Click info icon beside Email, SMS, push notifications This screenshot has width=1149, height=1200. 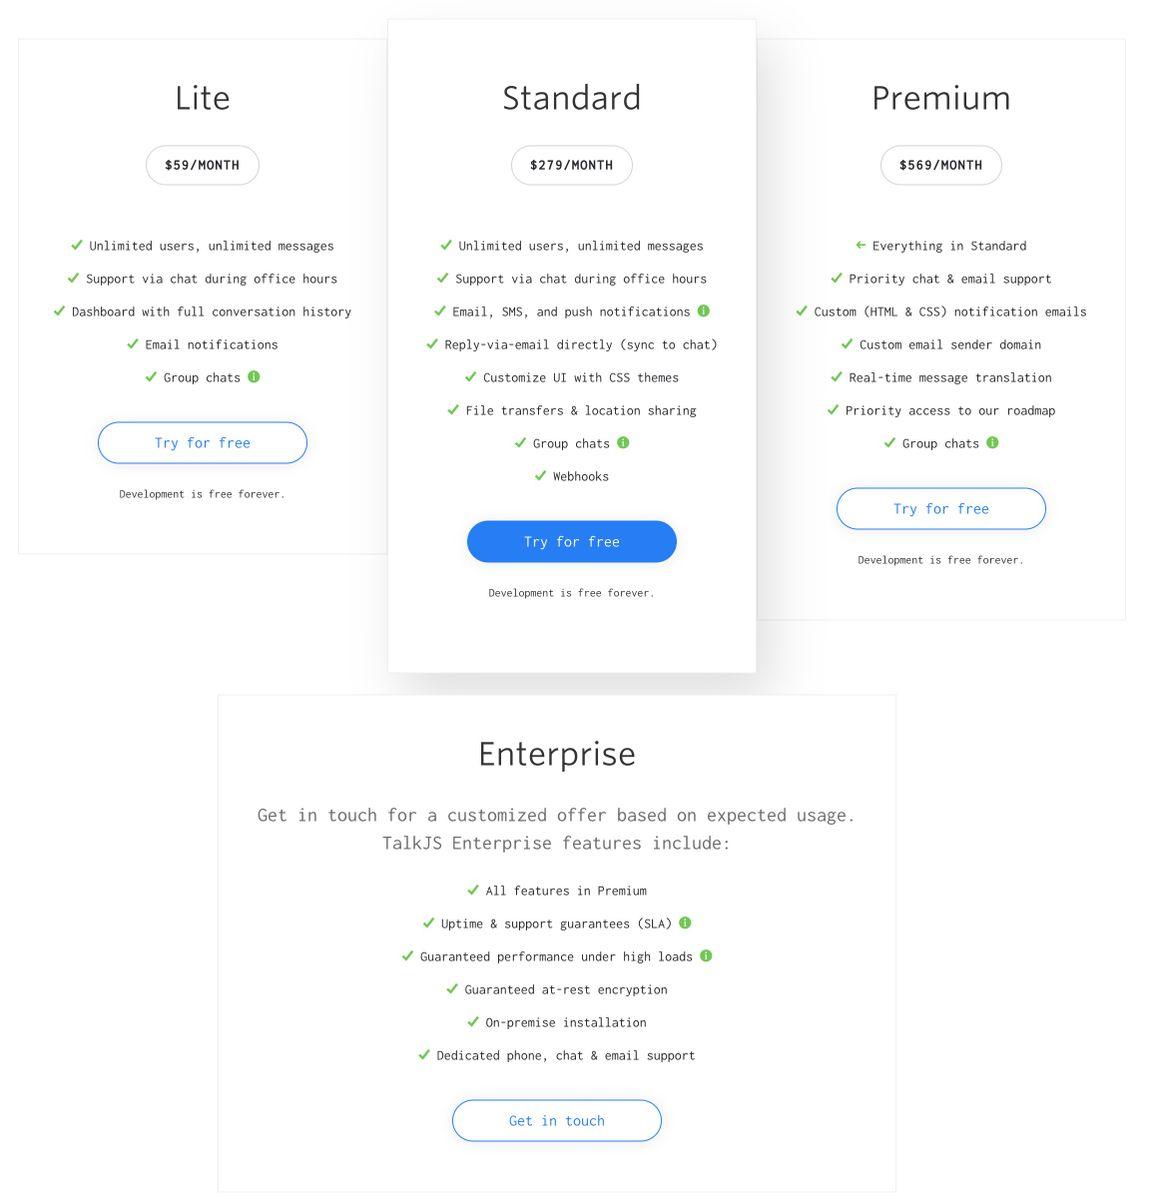(x=704, y=311)
